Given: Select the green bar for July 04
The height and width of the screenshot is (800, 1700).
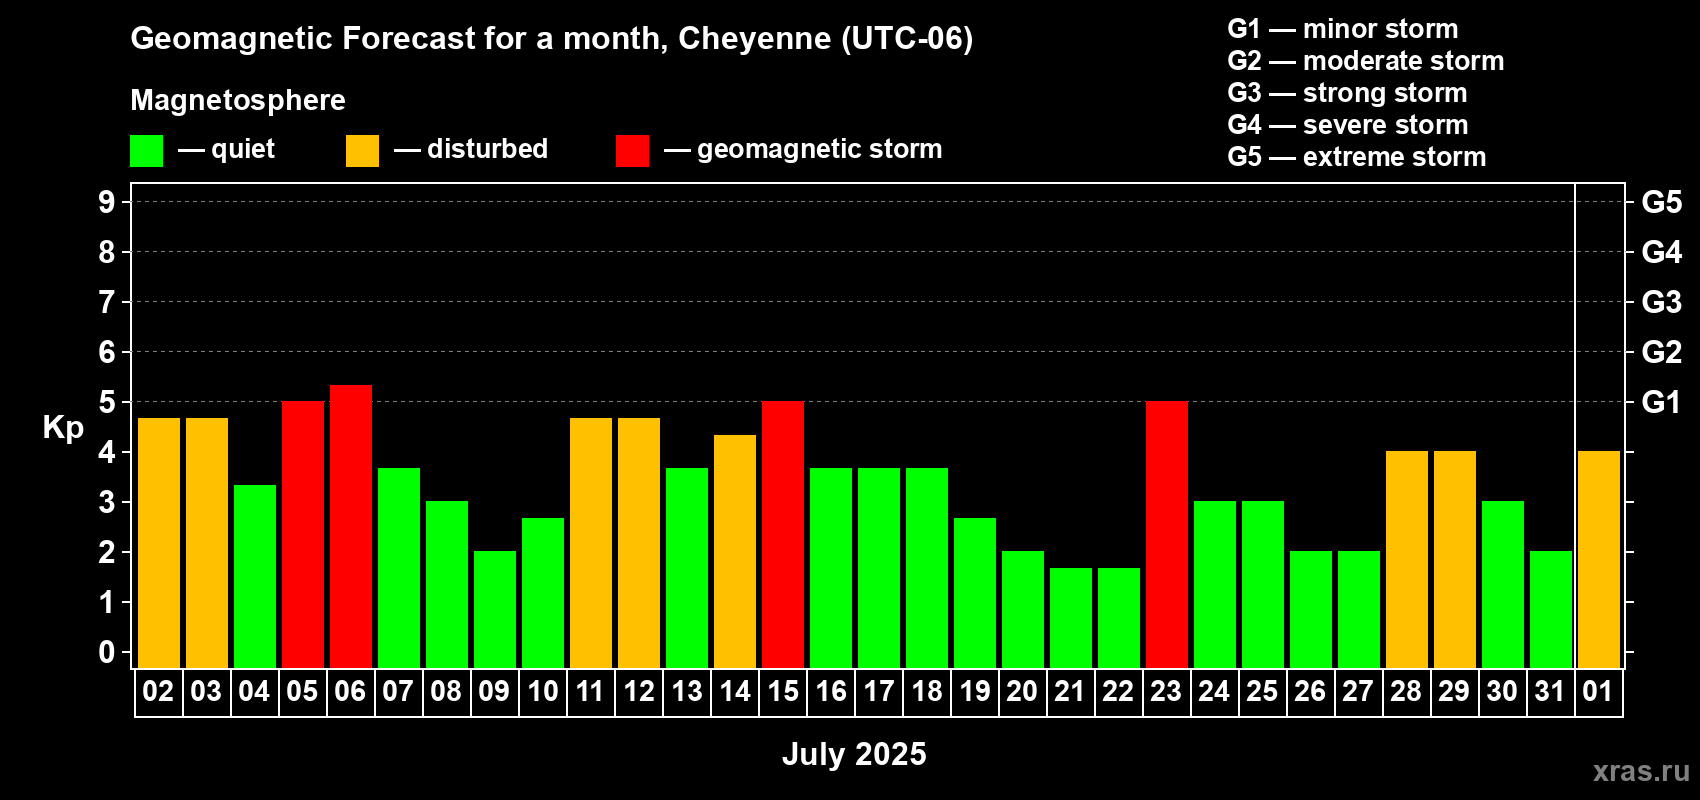Looking at the screenshot, I should (255, 576).
